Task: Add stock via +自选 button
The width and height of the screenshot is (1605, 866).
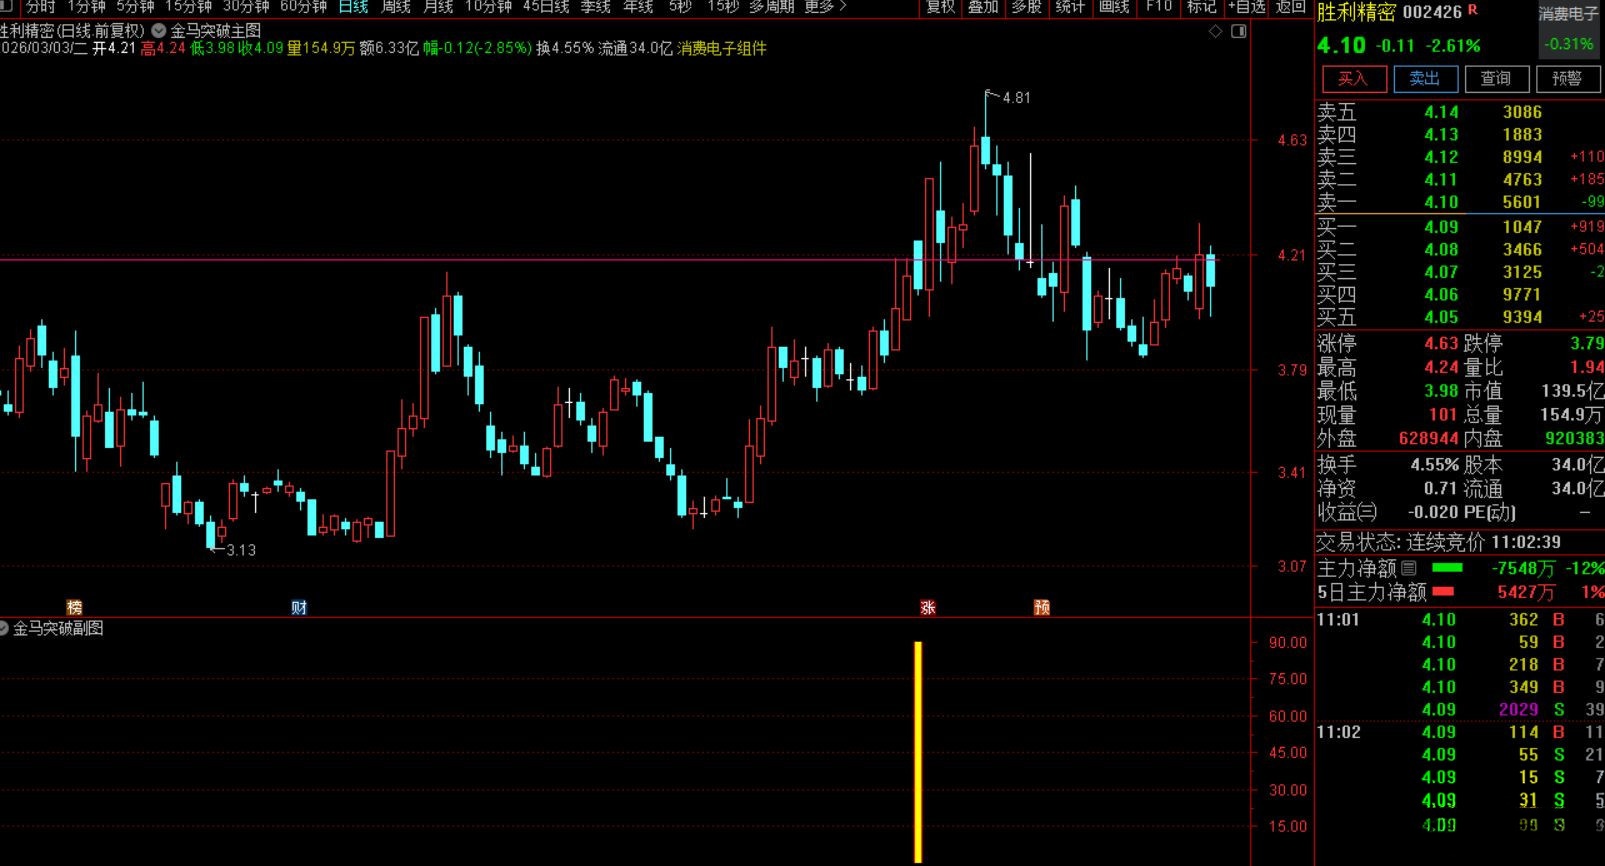Action: (1246, 7)
